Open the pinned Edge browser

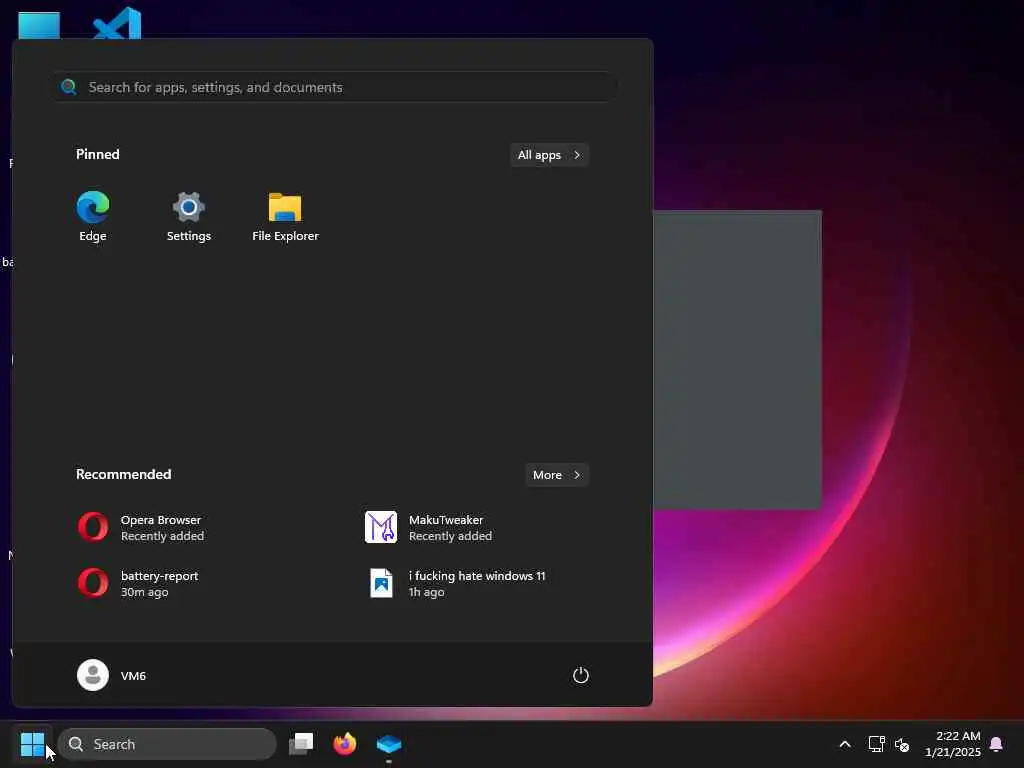tap(93, 217)
